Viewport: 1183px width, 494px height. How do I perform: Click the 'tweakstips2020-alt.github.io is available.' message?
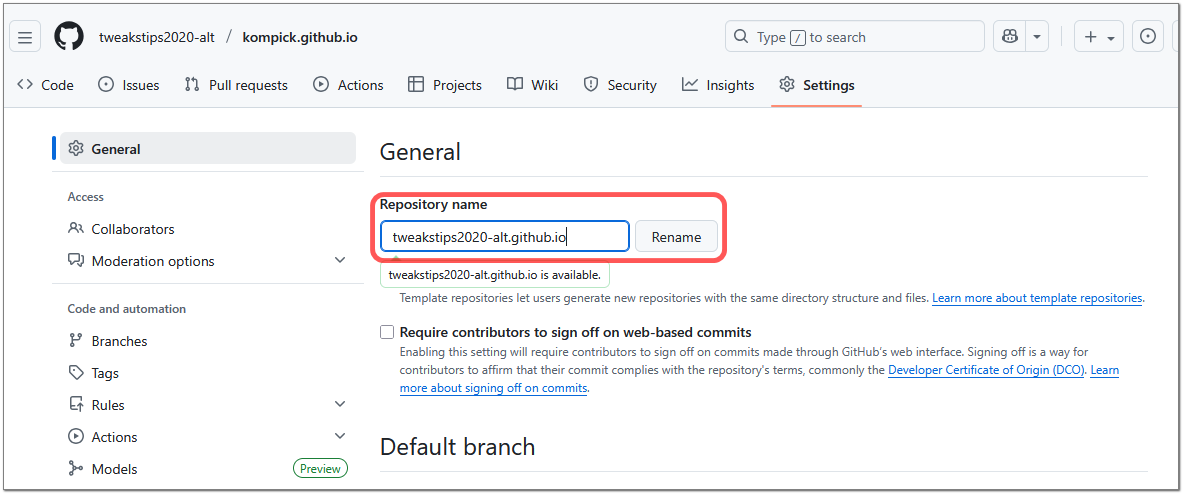[x=495, y=275]
